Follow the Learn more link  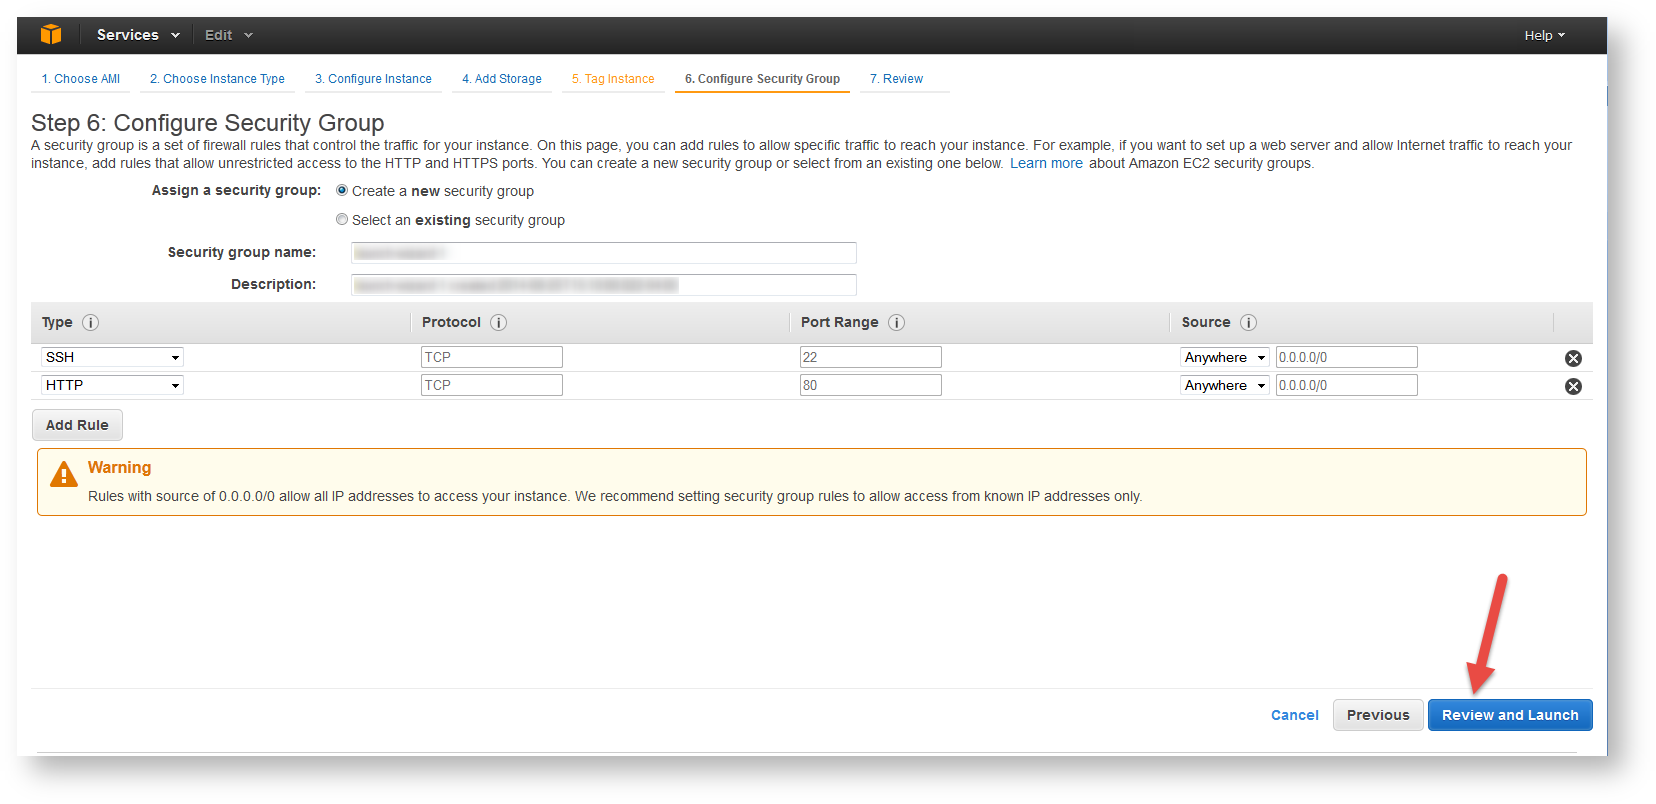coord(1046,163)
